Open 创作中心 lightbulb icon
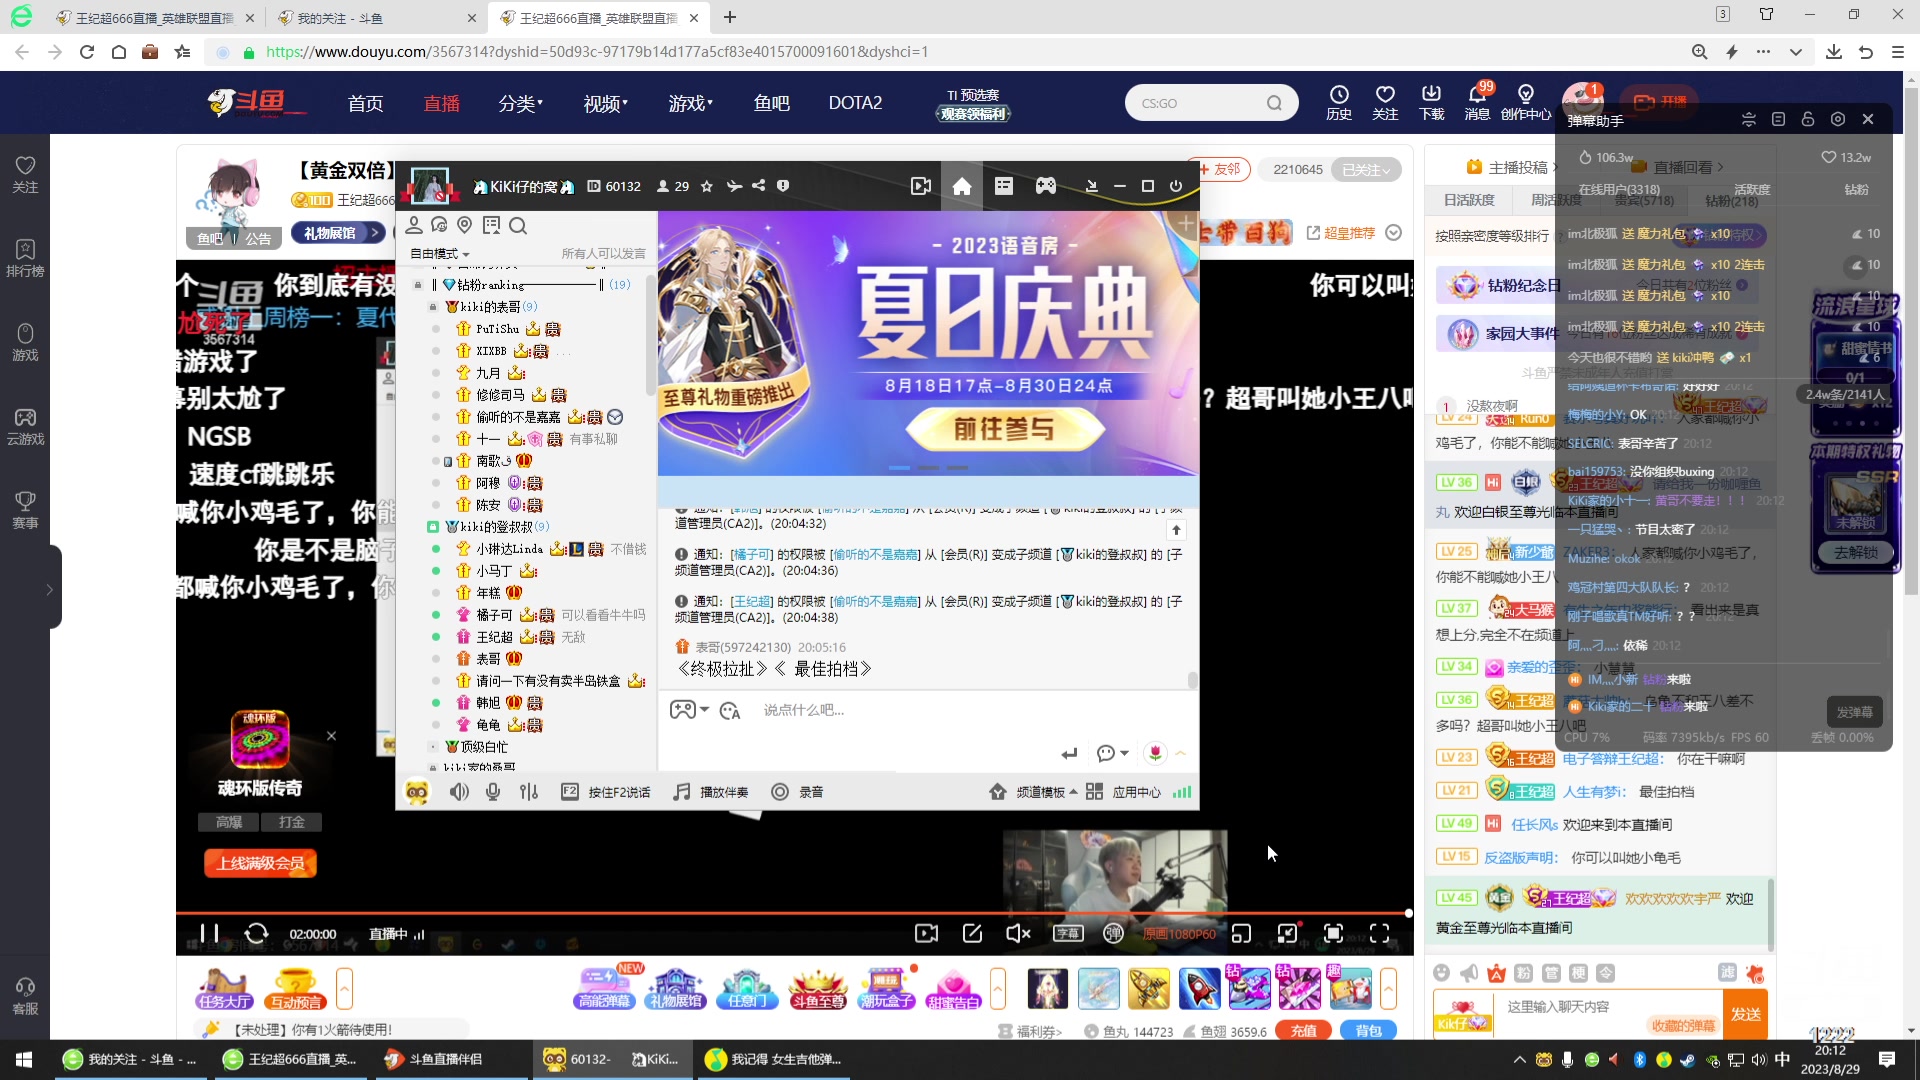 point(1526,103)
